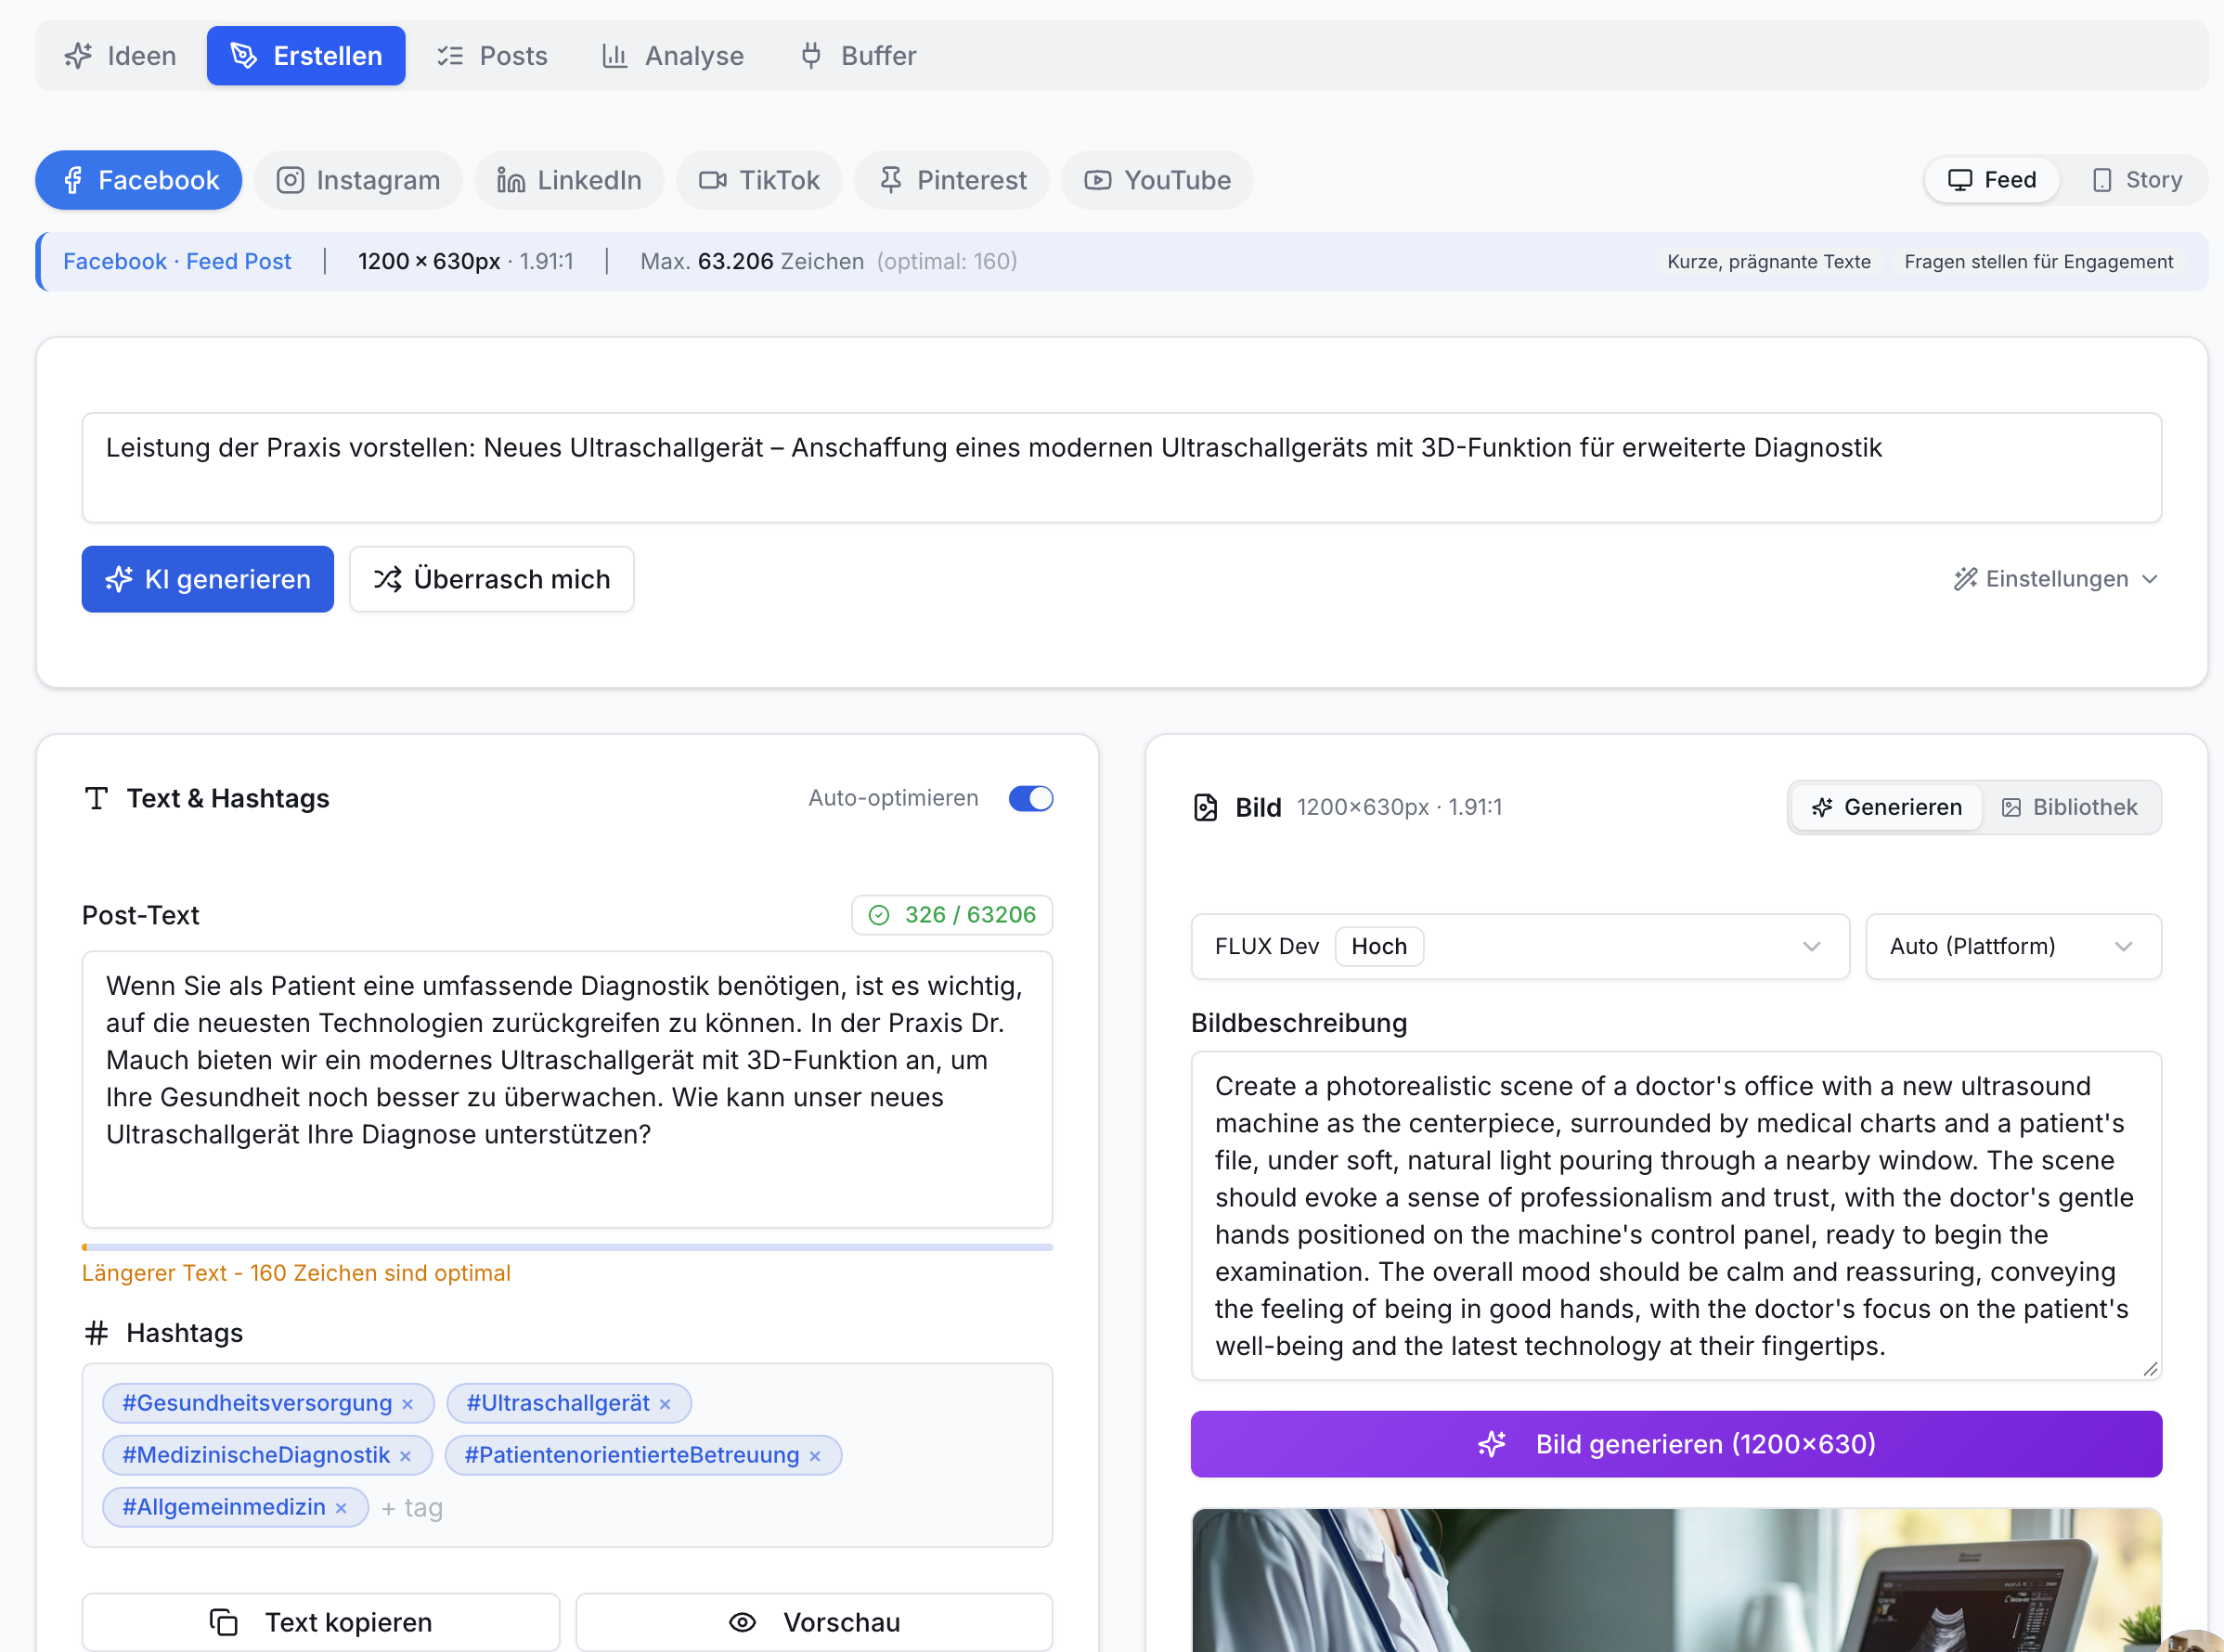Image resolution: width=2224 pixels, height=1652 pixels.
Task: Click the 'Fragen stellen für Engagement' tip
Action: pos(2038,262)
